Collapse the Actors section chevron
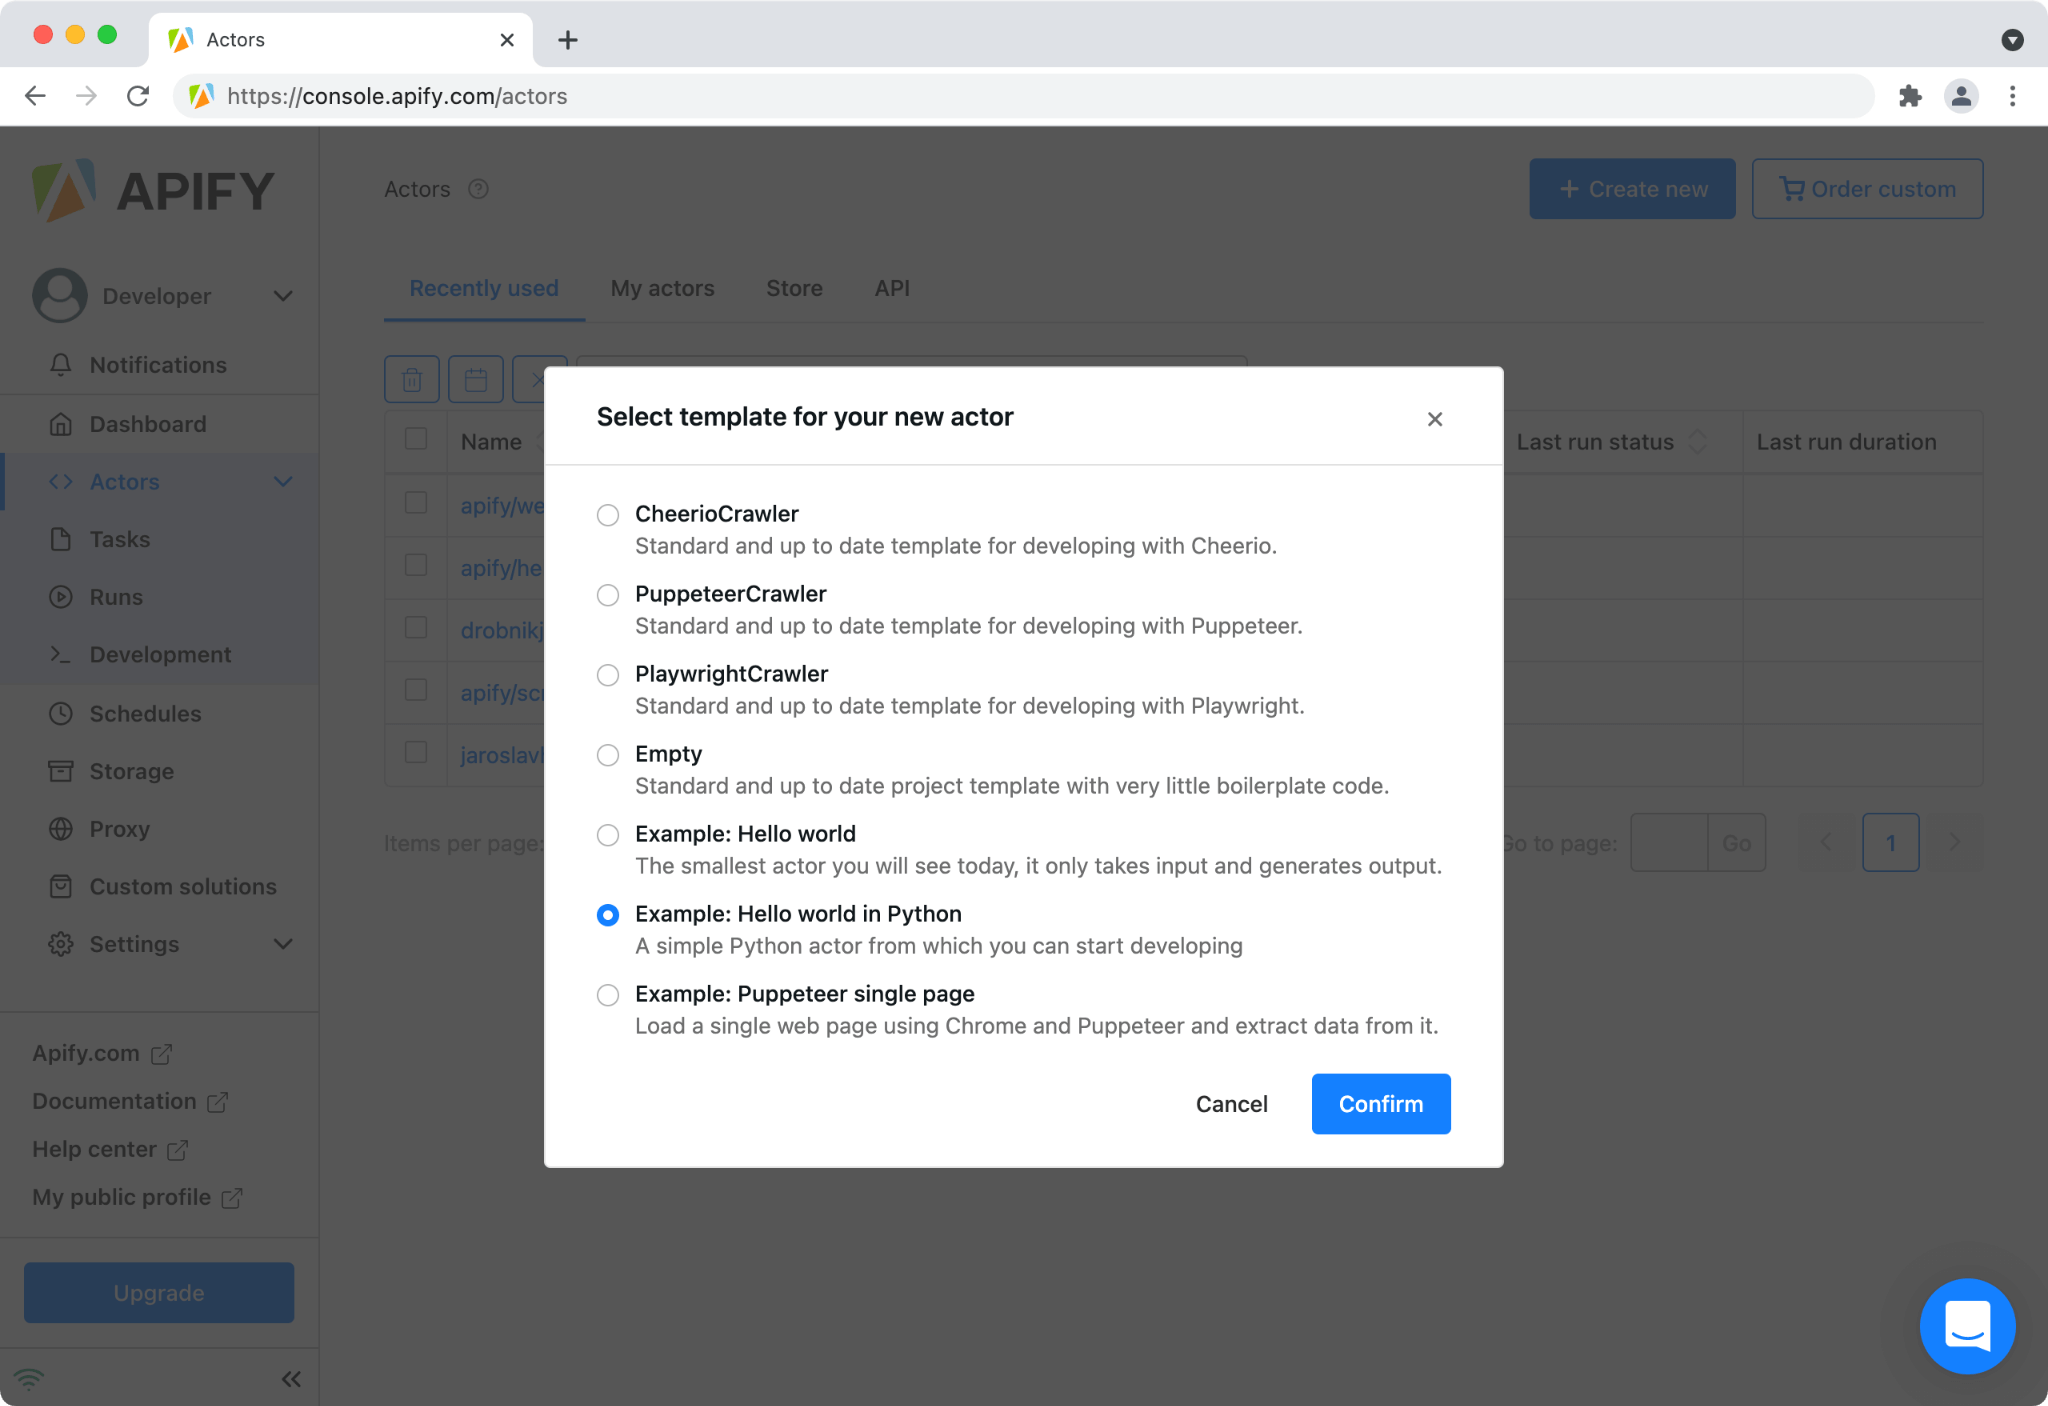This screenshot has height=1406, width=2048. tap(283, 482)
